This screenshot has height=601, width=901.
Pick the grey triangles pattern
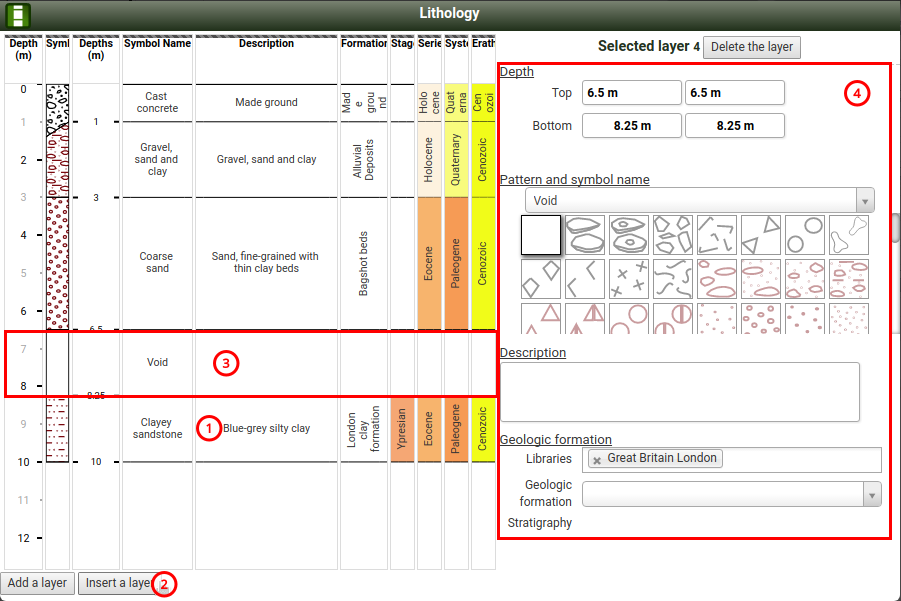coord(760,235)
